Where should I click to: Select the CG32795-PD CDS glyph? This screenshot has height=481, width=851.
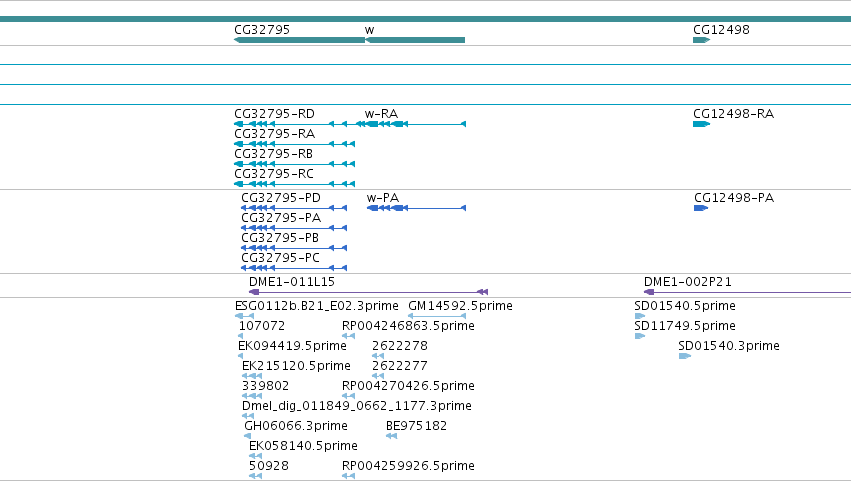294,208
